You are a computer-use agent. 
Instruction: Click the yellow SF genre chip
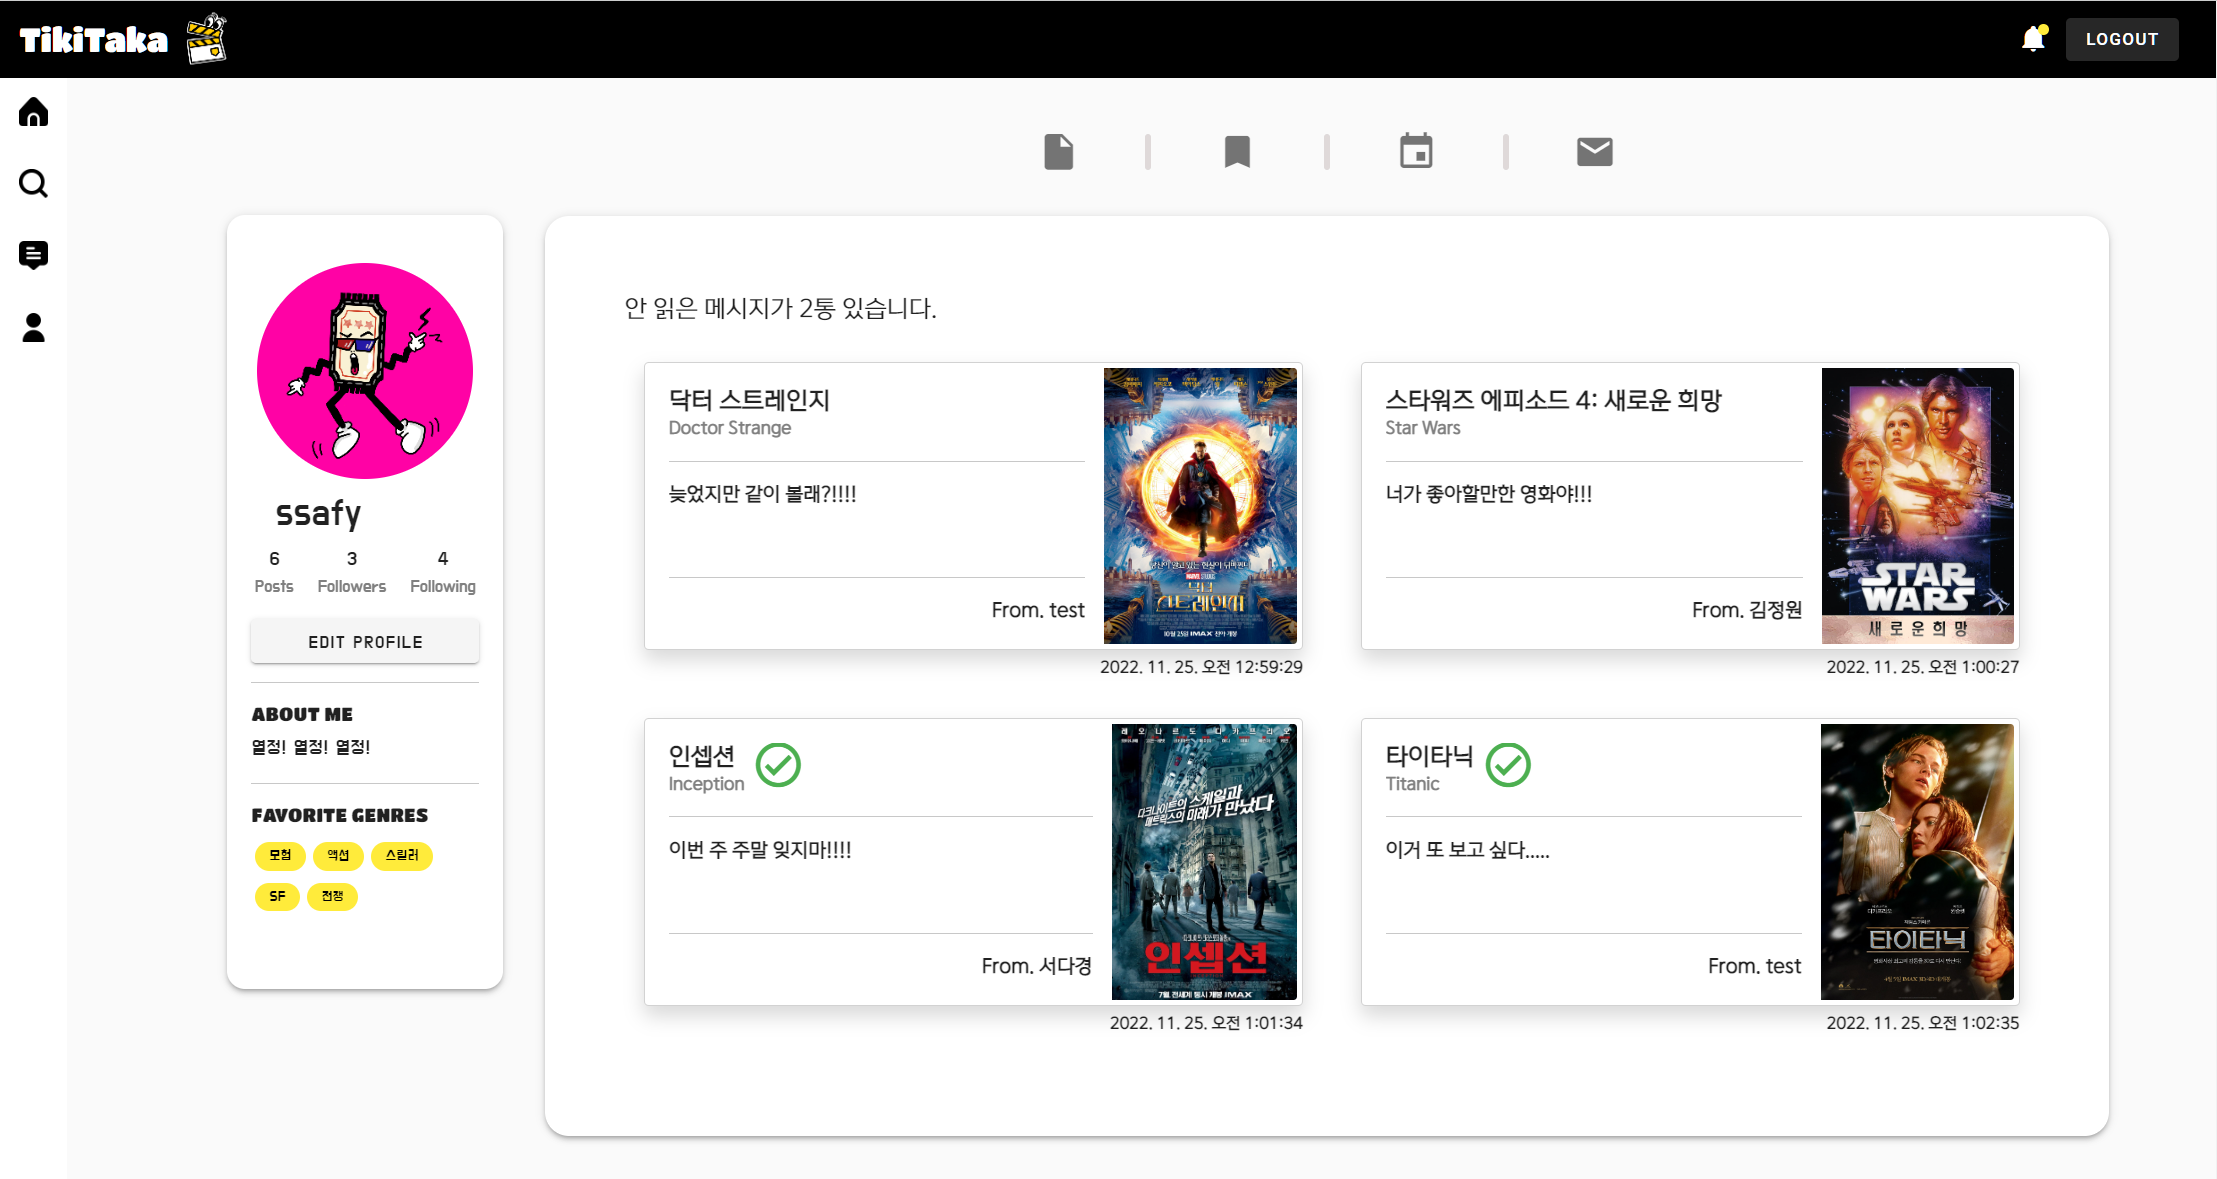(x=277, y=896)
